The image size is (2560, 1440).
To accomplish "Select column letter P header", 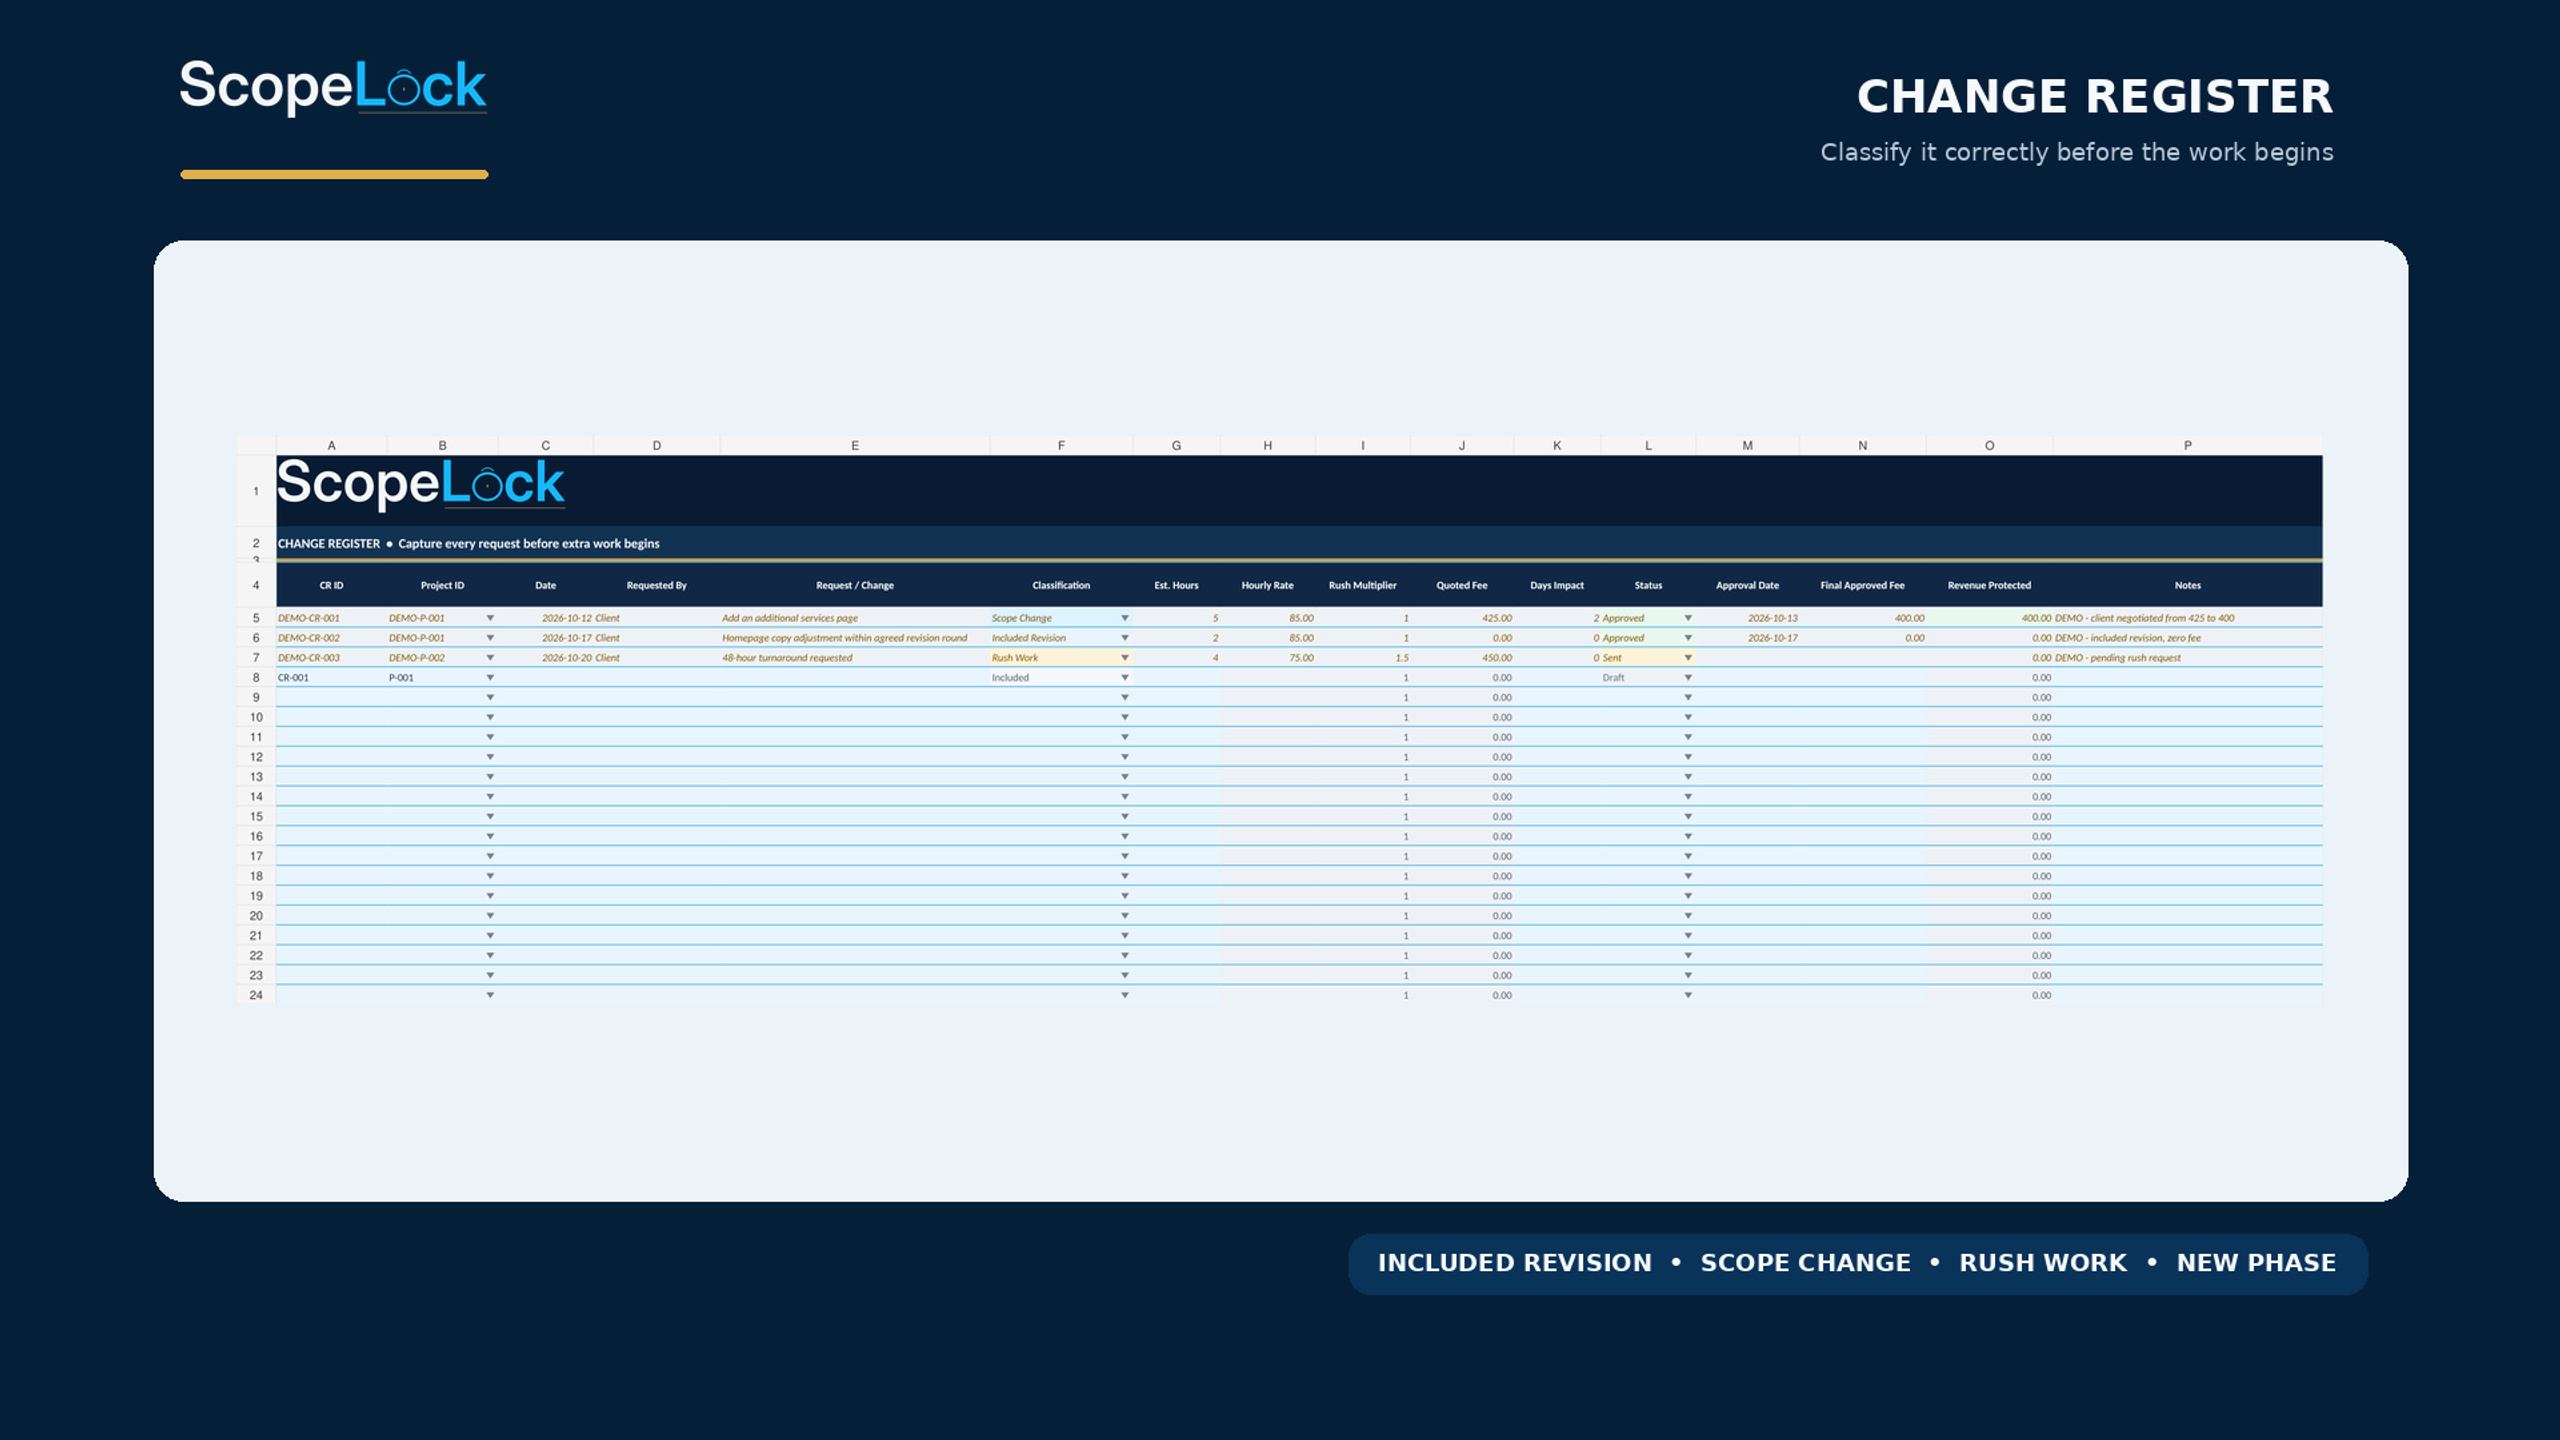I will 2188,446.
